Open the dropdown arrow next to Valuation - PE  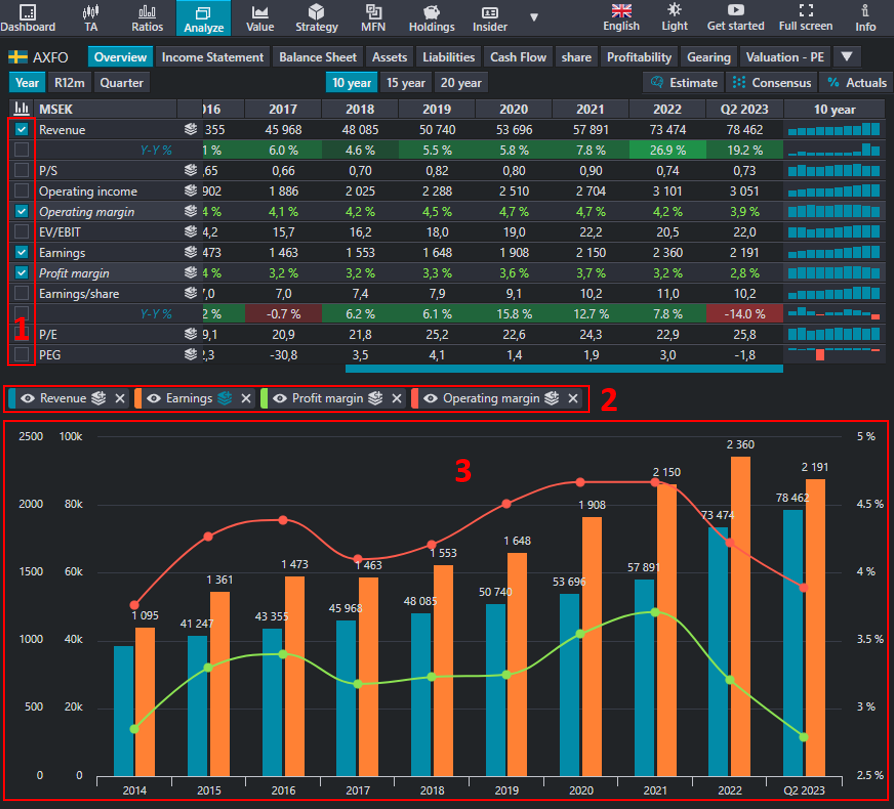(849, 57)
